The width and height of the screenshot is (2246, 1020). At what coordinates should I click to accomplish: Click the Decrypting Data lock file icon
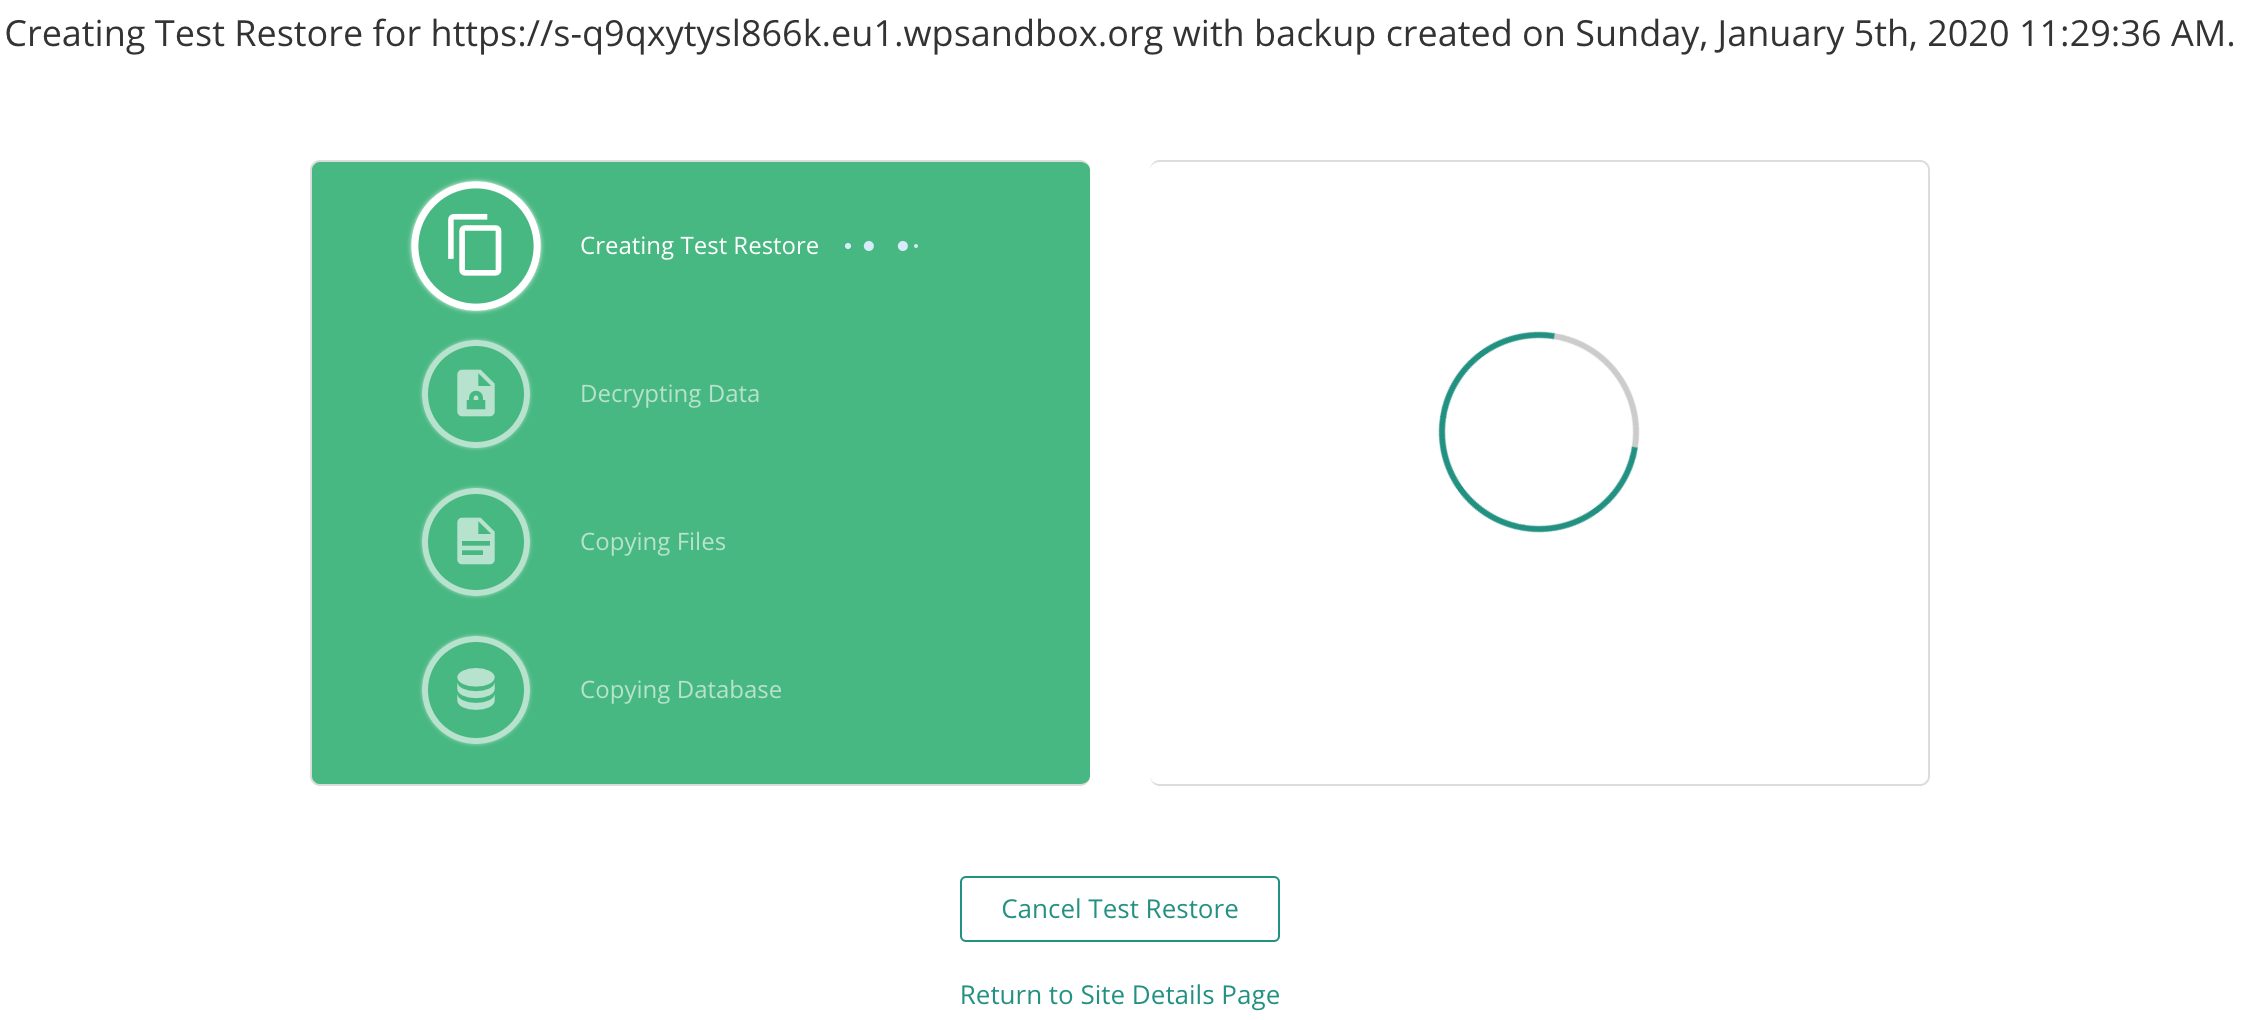476,394
